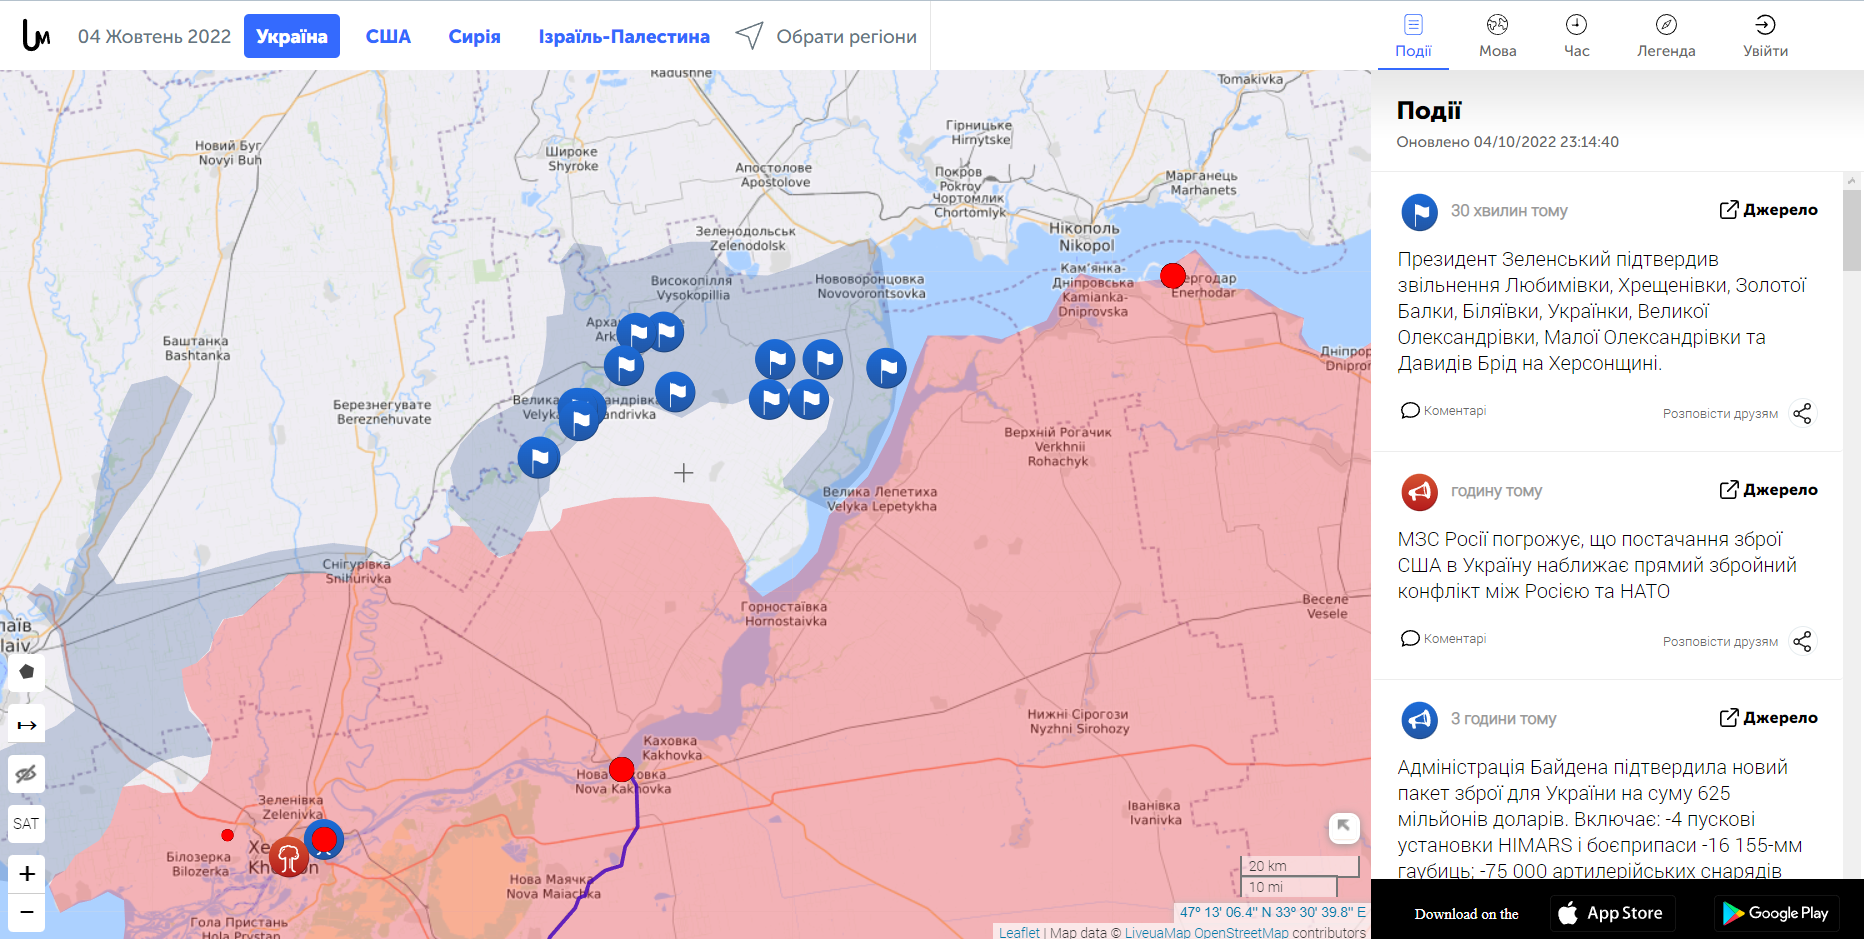Click the red marker at Enerhodar
This screenshot has width=1864, height=939.
point(1173,275)
